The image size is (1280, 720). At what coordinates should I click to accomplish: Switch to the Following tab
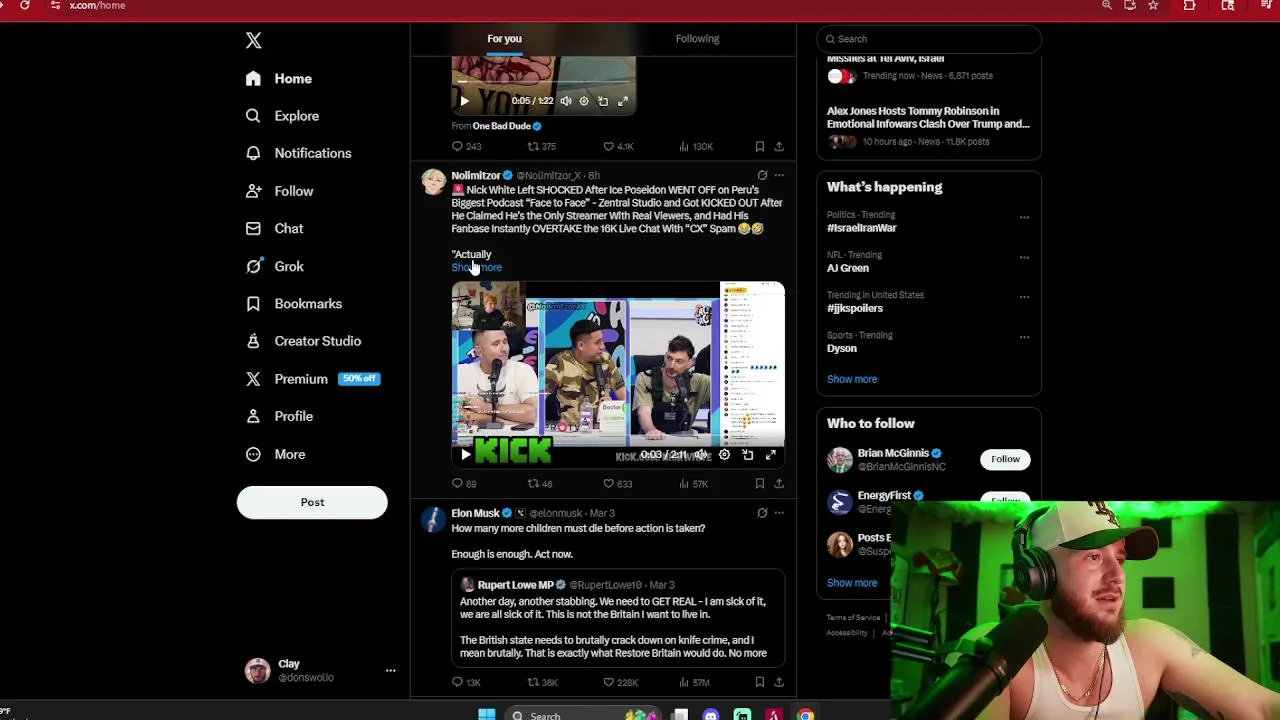[697, 39]
